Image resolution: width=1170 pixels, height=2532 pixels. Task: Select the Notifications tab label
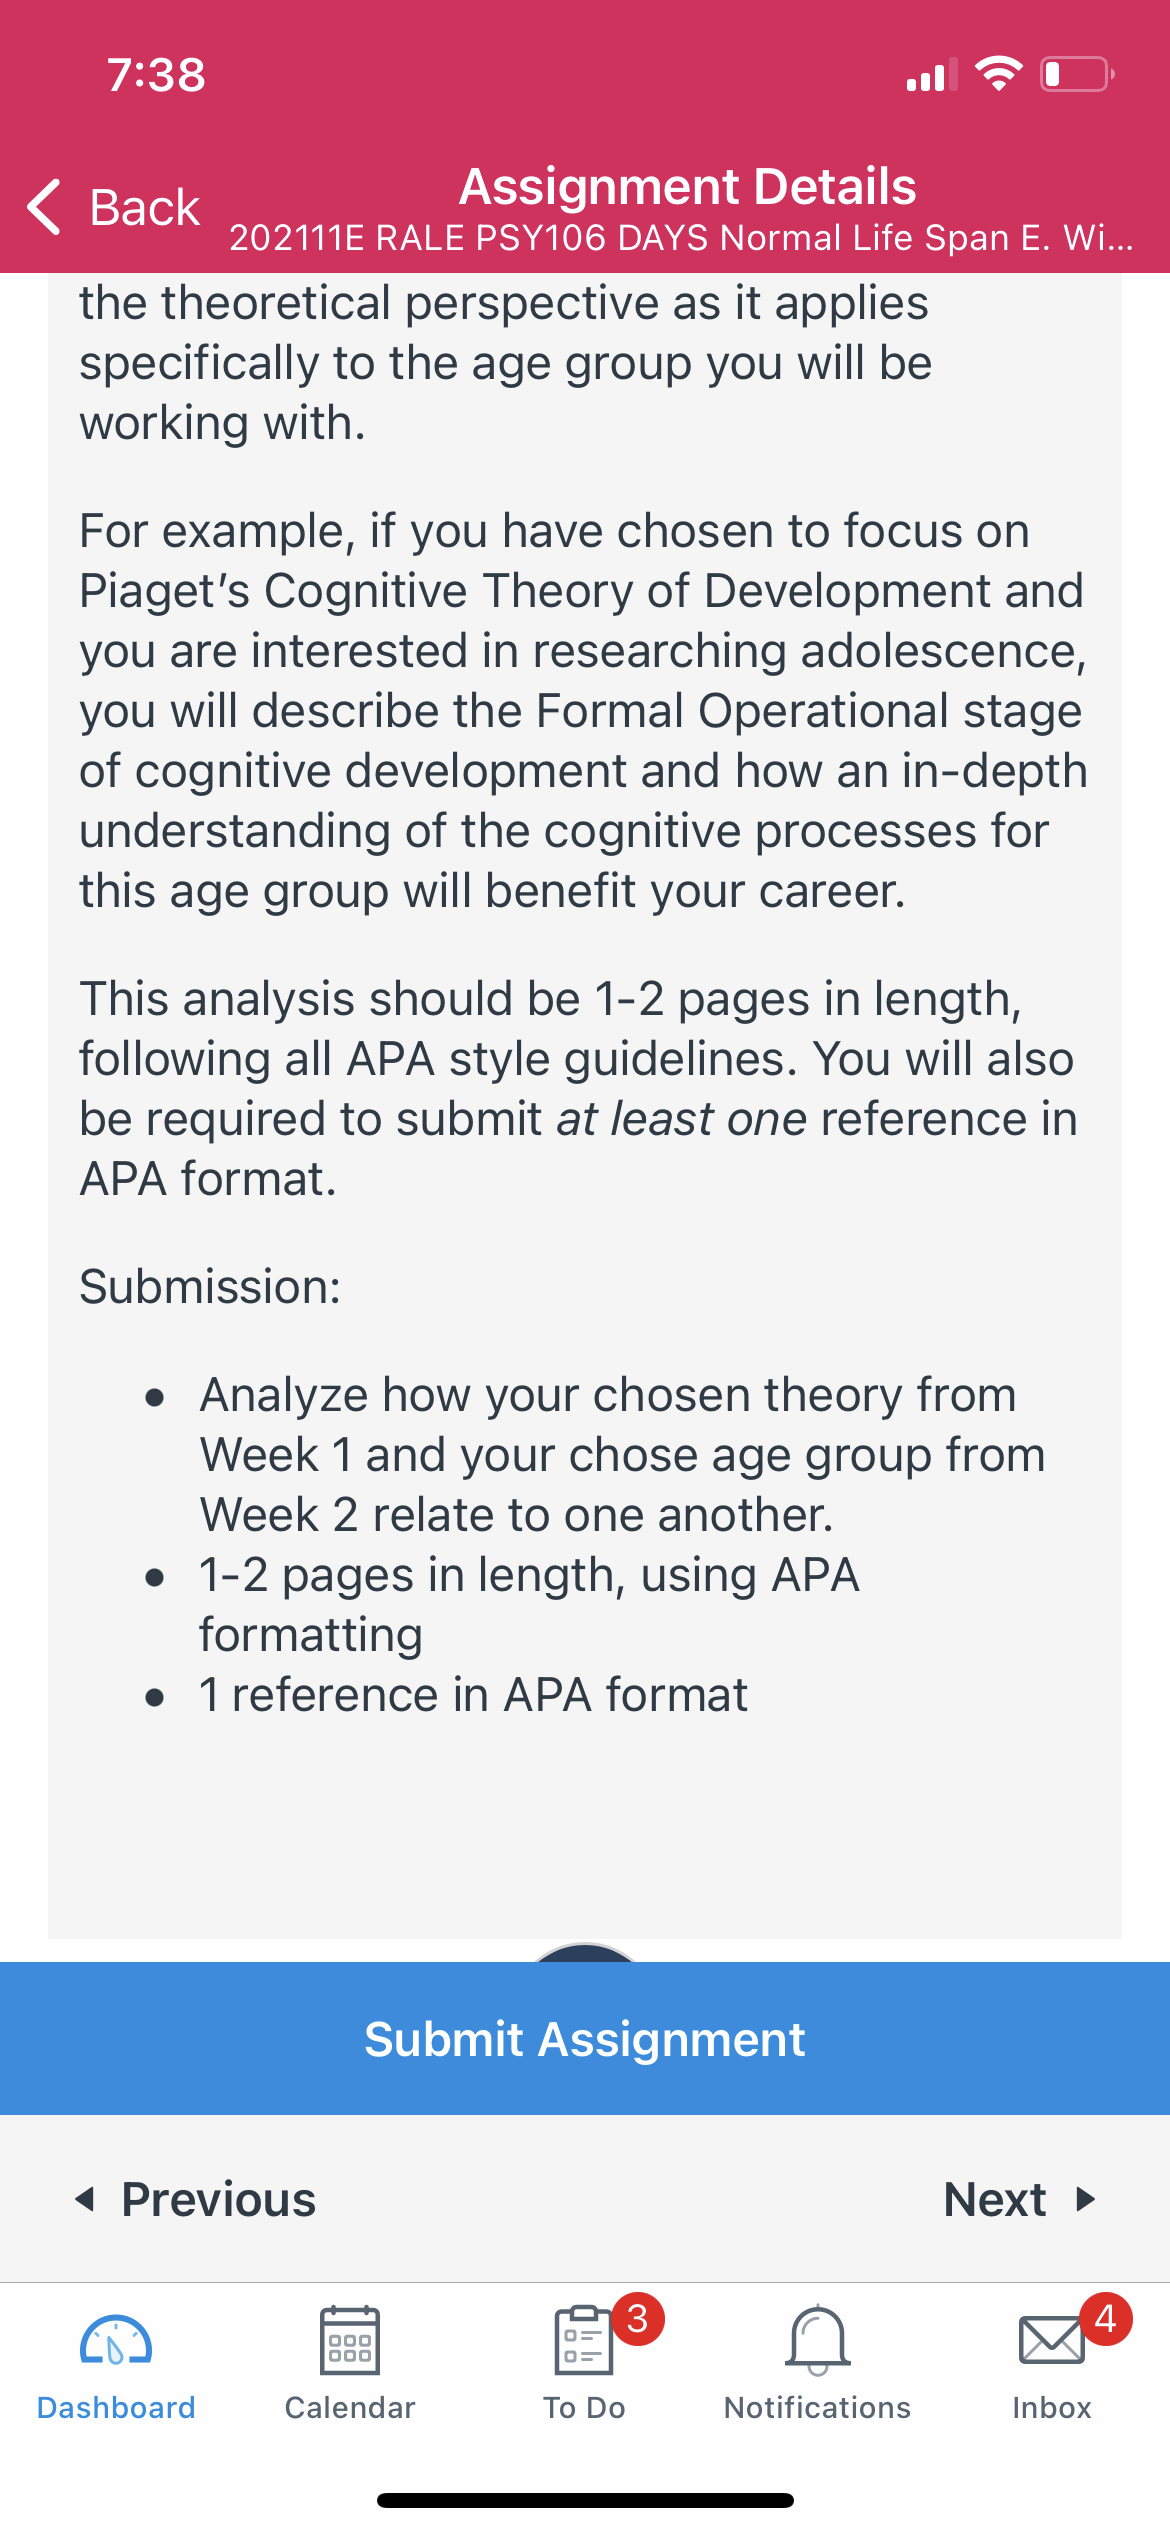(x=818, y=2408)
